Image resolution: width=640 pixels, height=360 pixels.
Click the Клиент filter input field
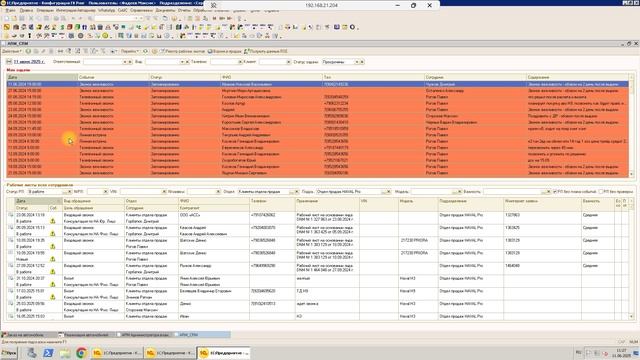273,62
